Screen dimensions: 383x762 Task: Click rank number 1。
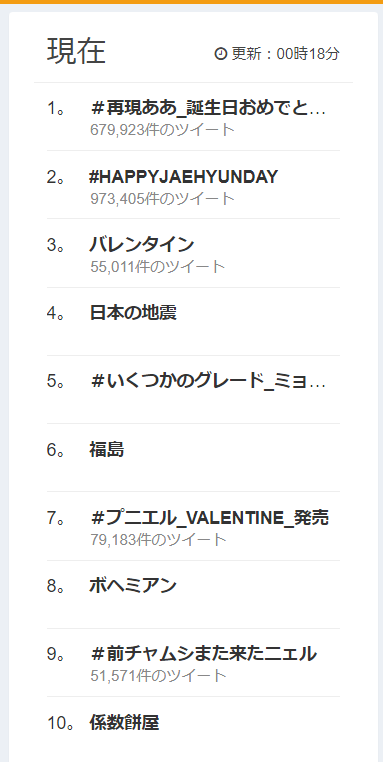coord(56,109)
